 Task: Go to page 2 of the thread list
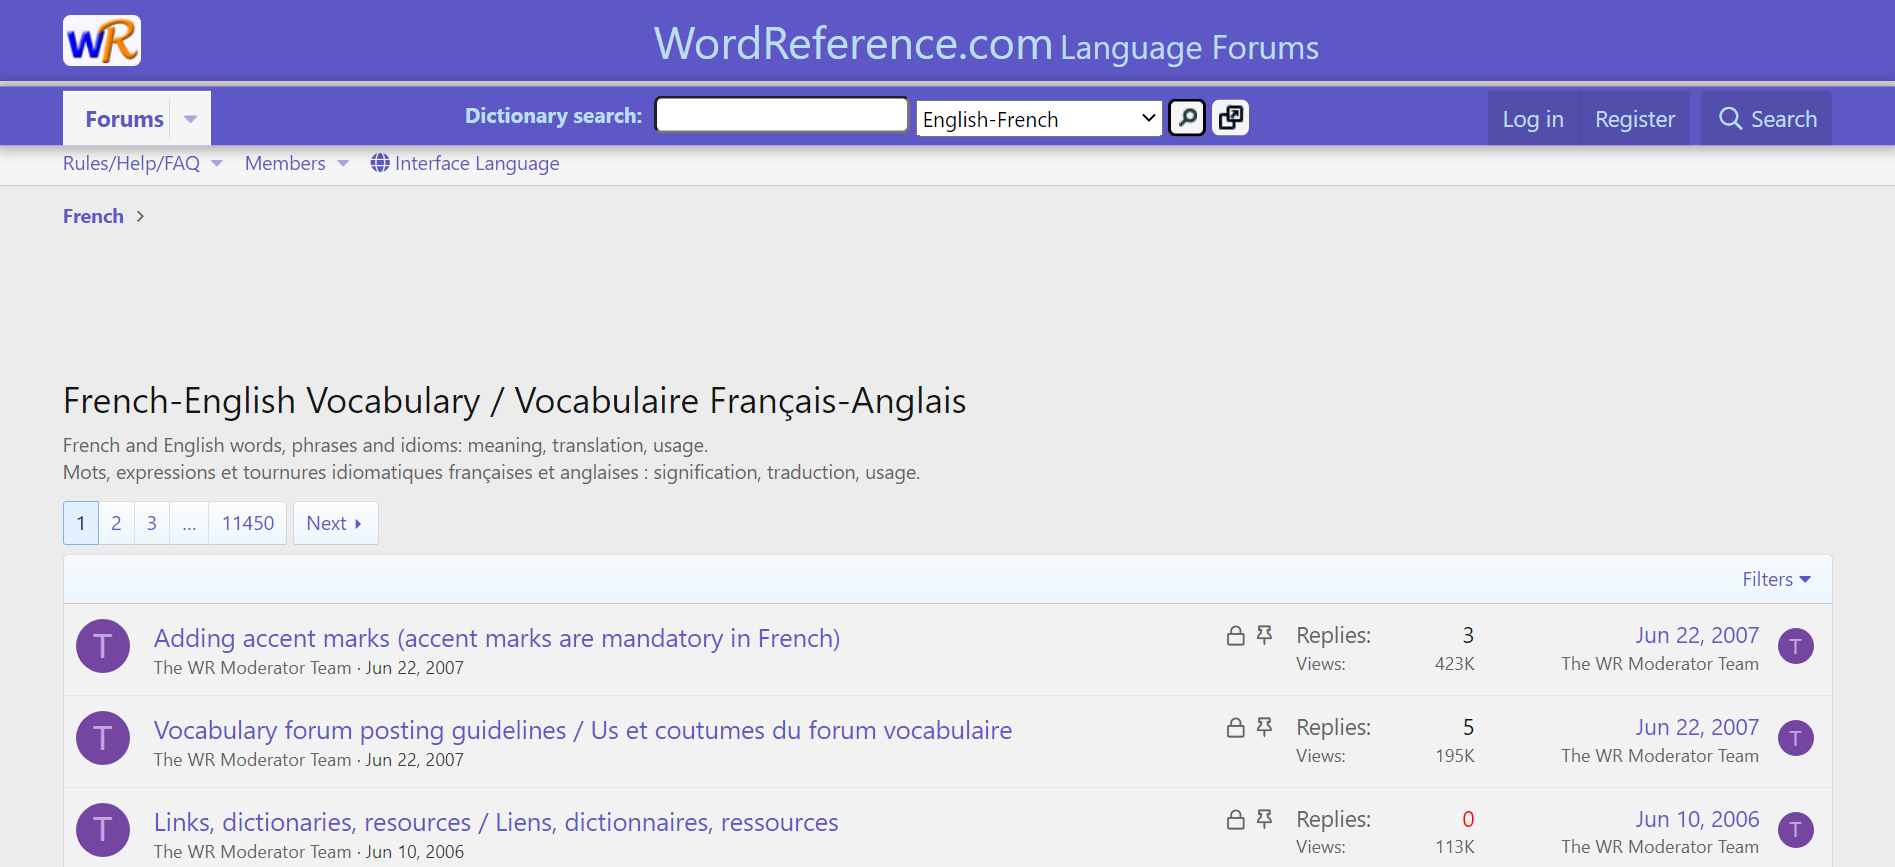pyautogui.click(x=116, y=523)
